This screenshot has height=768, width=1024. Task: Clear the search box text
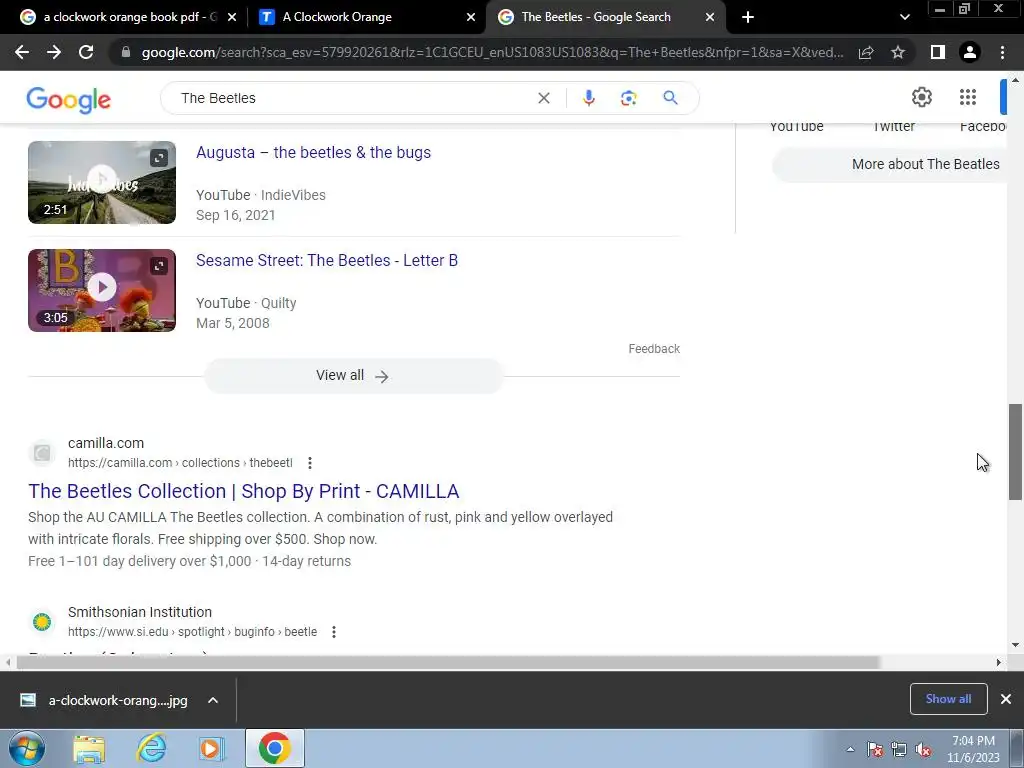[543, 98]
